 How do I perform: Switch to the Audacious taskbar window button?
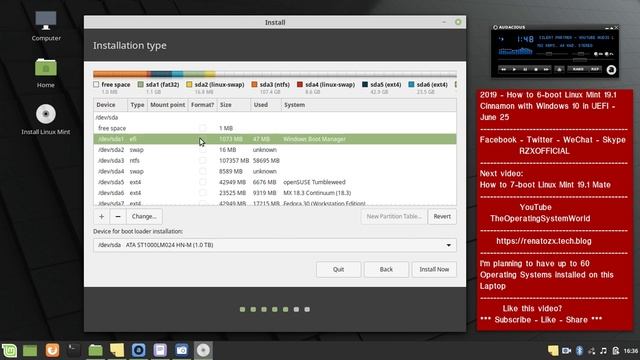[x=138, y=350]
